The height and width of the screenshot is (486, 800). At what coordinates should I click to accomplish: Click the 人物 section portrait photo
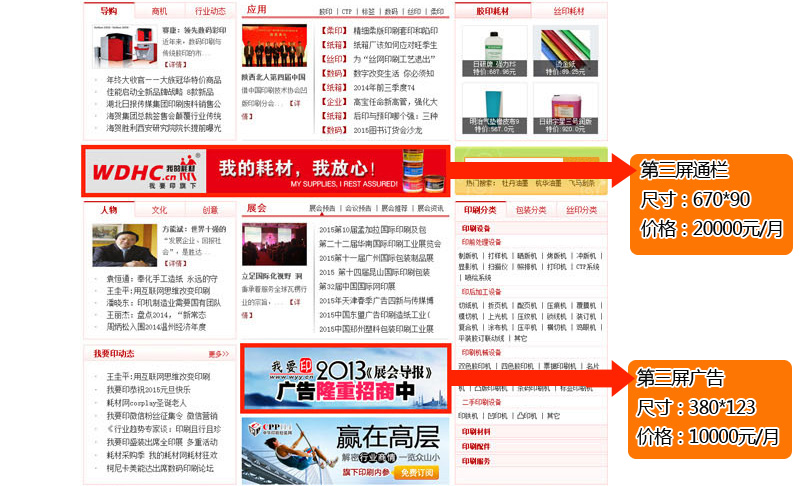(x=118, y=245)
